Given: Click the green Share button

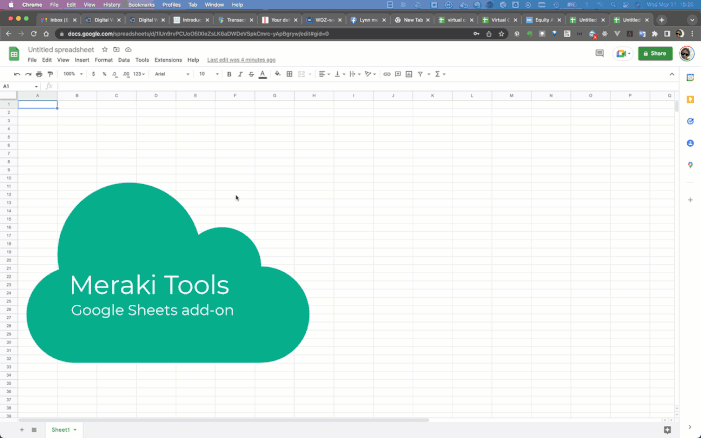Looking at the screenshot, I should point(655,53).
